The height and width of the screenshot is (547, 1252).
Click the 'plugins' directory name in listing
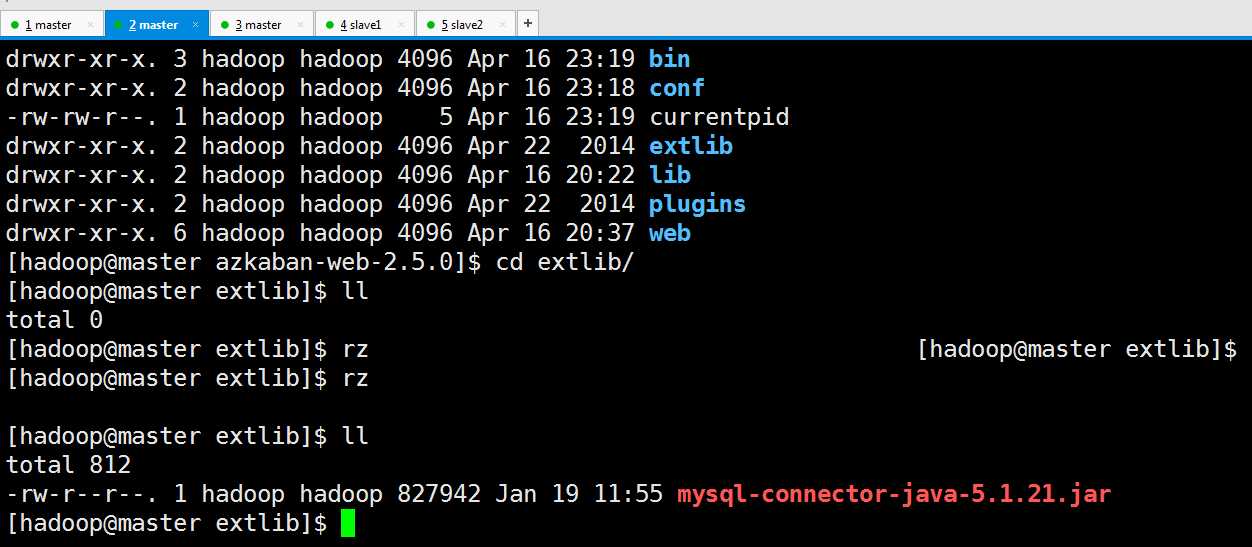tap(698, 204)
